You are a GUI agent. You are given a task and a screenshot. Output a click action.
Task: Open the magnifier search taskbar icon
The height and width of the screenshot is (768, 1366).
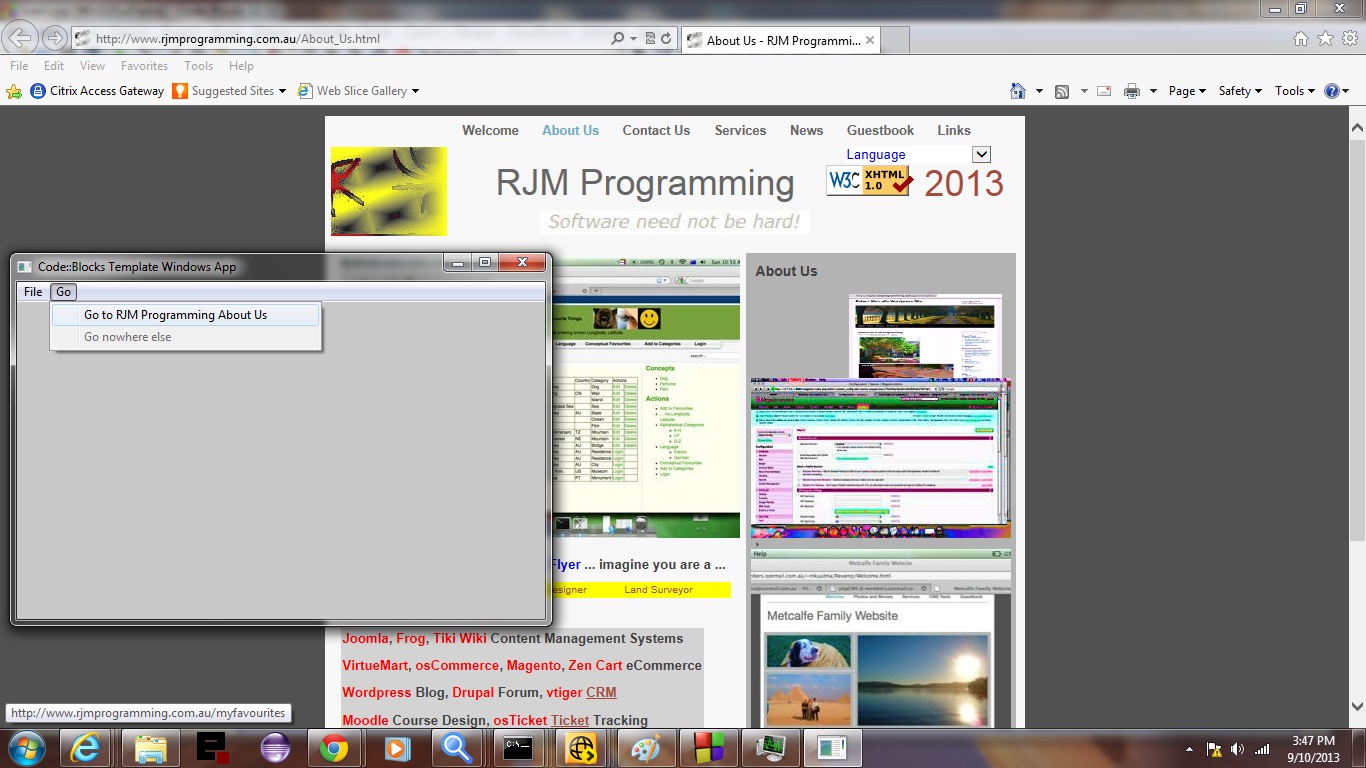pyautogui.click(x=458, y=748)
